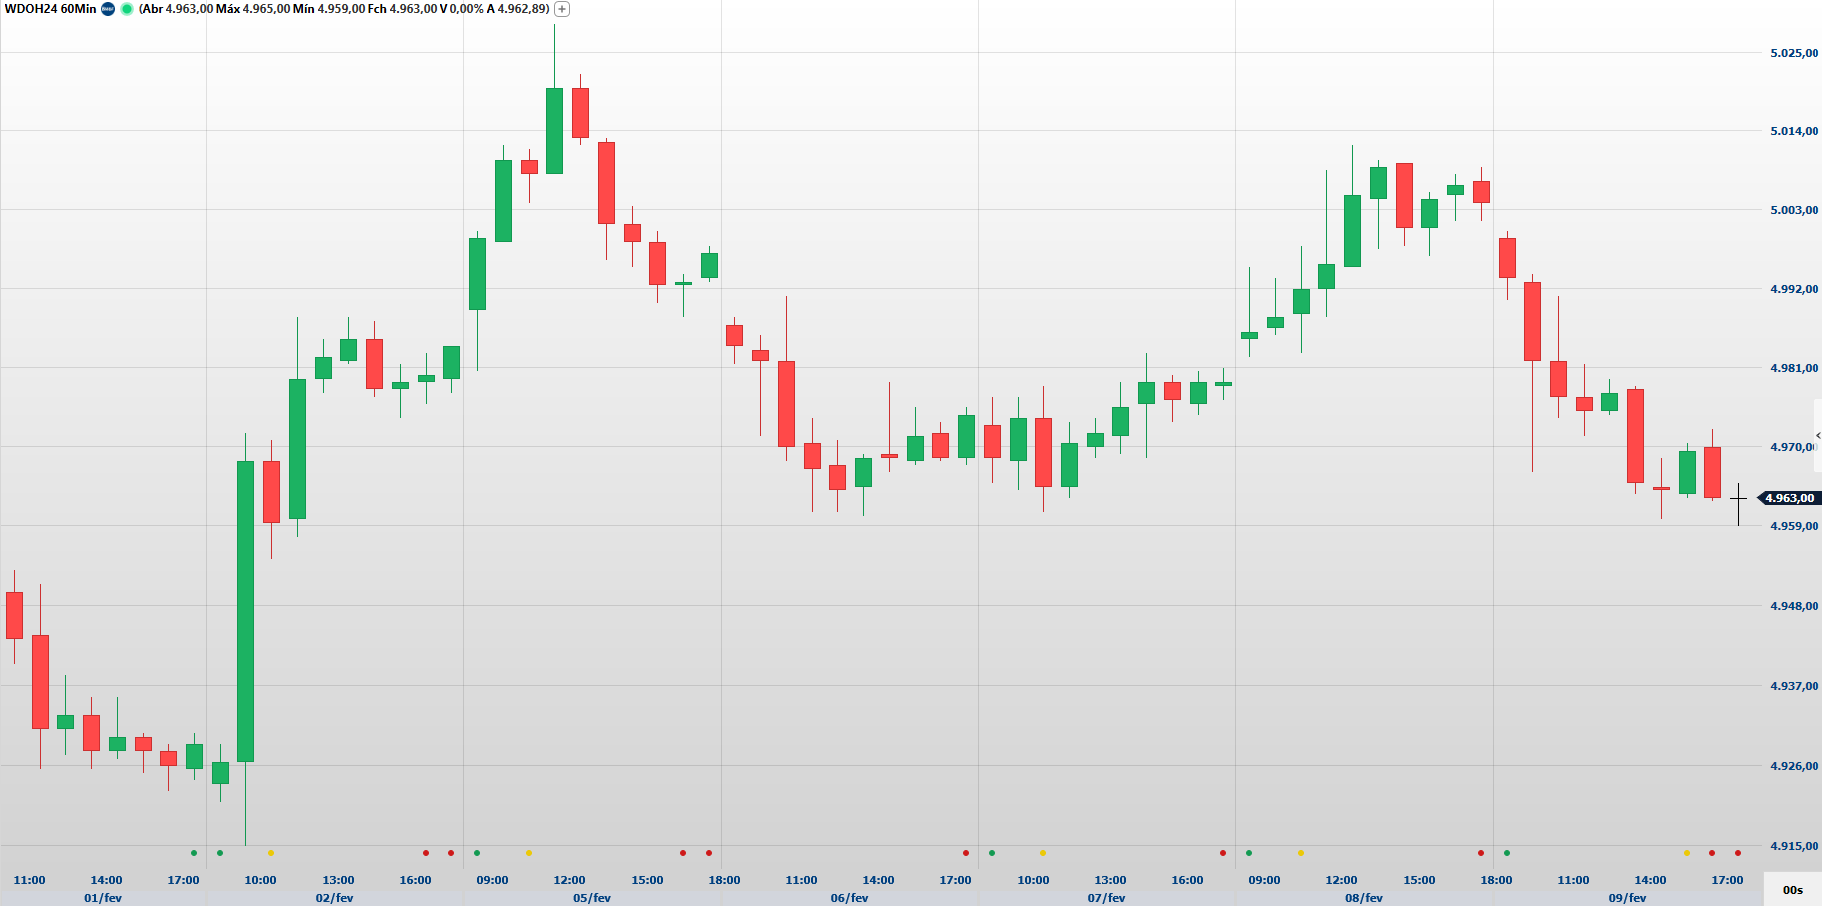
Task: Expand the side panel with the right-edge chevron
Action: point(1817,435)
